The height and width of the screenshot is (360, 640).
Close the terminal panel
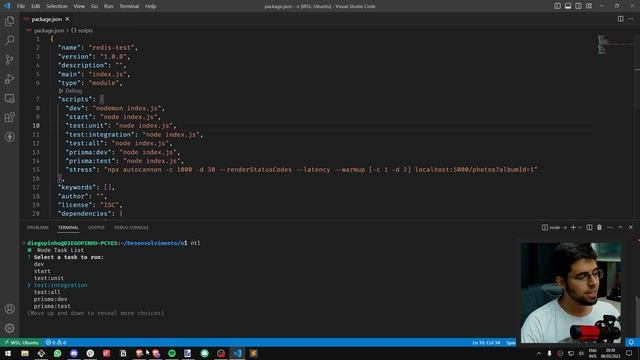(631, 227)
